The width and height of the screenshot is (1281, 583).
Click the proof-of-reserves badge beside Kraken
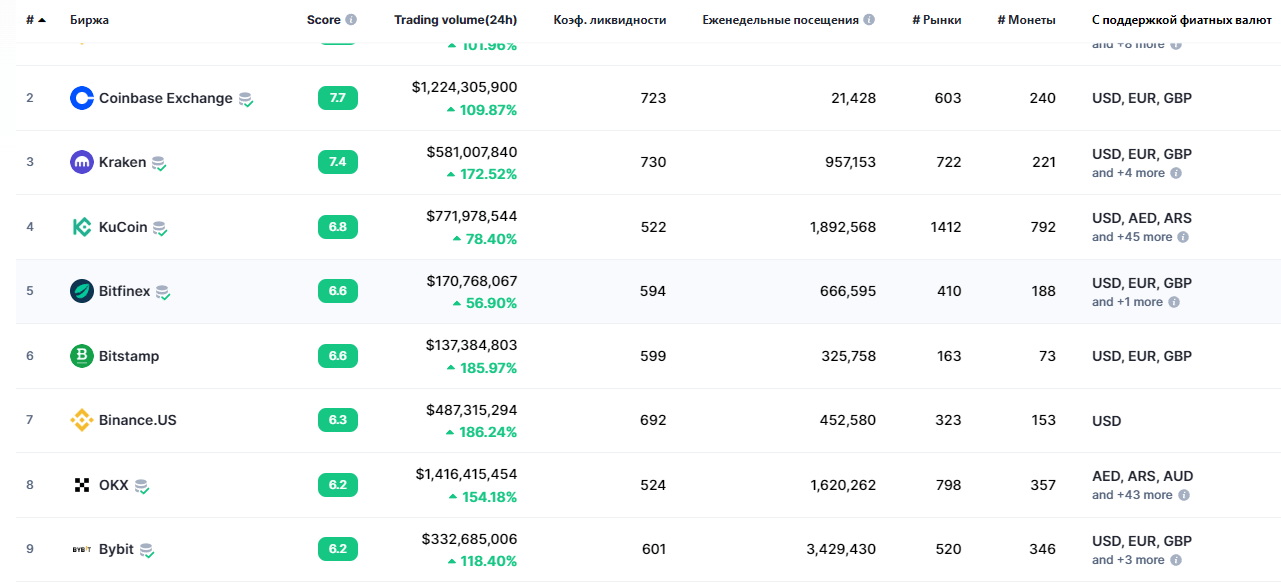click(159, 163)
